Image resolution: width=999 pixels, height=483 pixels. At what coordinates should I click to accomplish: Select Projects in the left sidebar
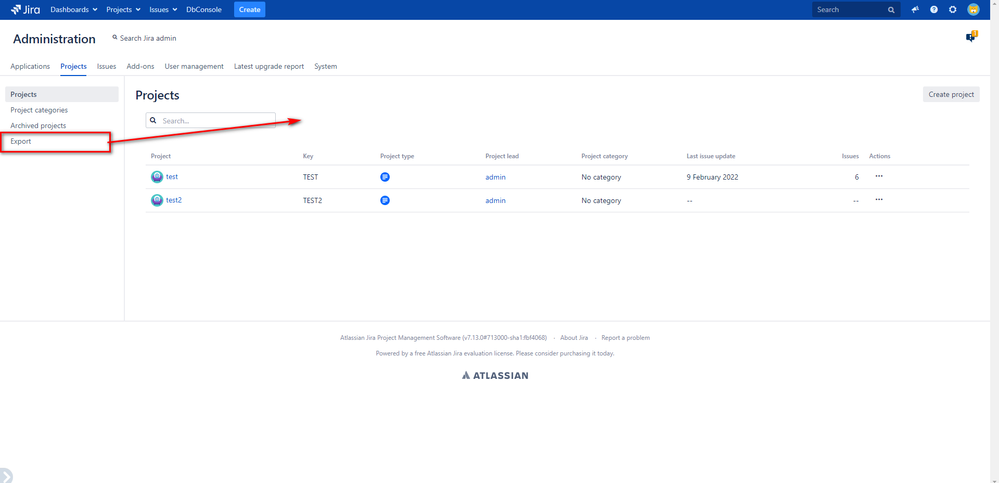[x=62, y=94]
